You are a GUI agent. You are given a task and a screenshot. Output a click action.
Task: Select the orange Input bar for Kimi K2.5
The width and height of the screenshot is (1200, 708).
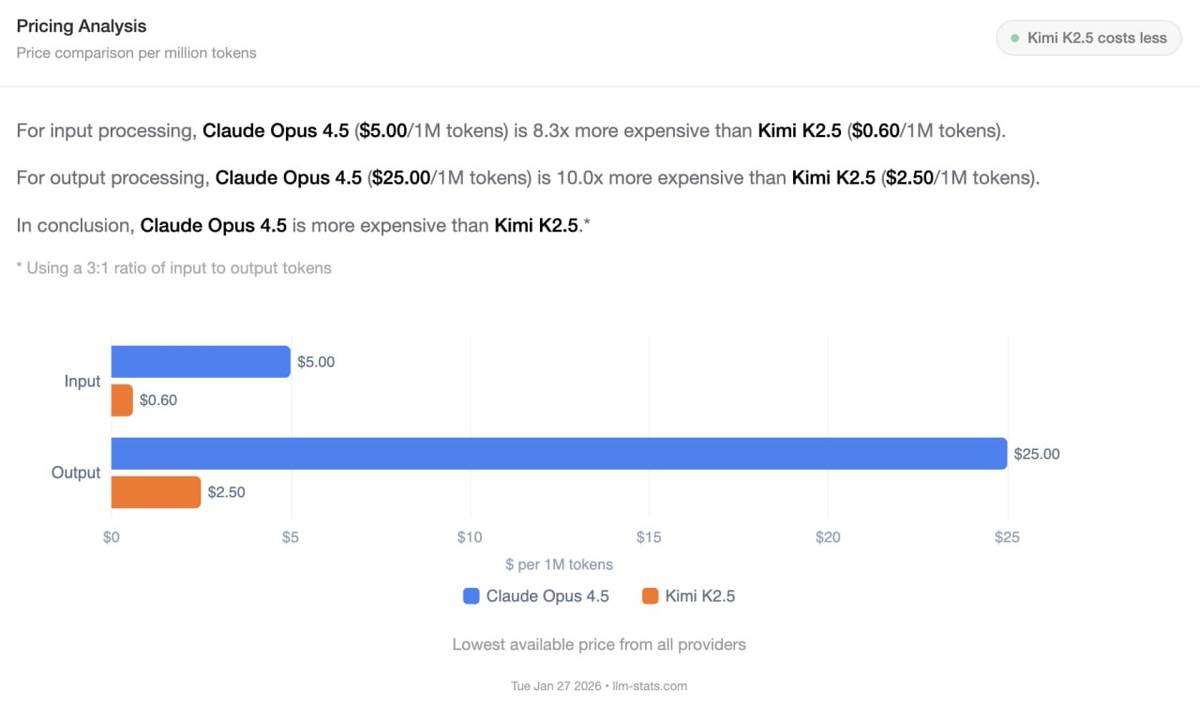click(122, 400)
